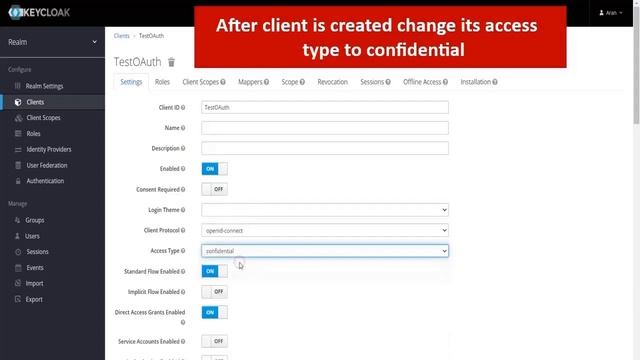Open Identity Providers in sidebar
This screenshot has height=360, width=640.
click(49, 149)
